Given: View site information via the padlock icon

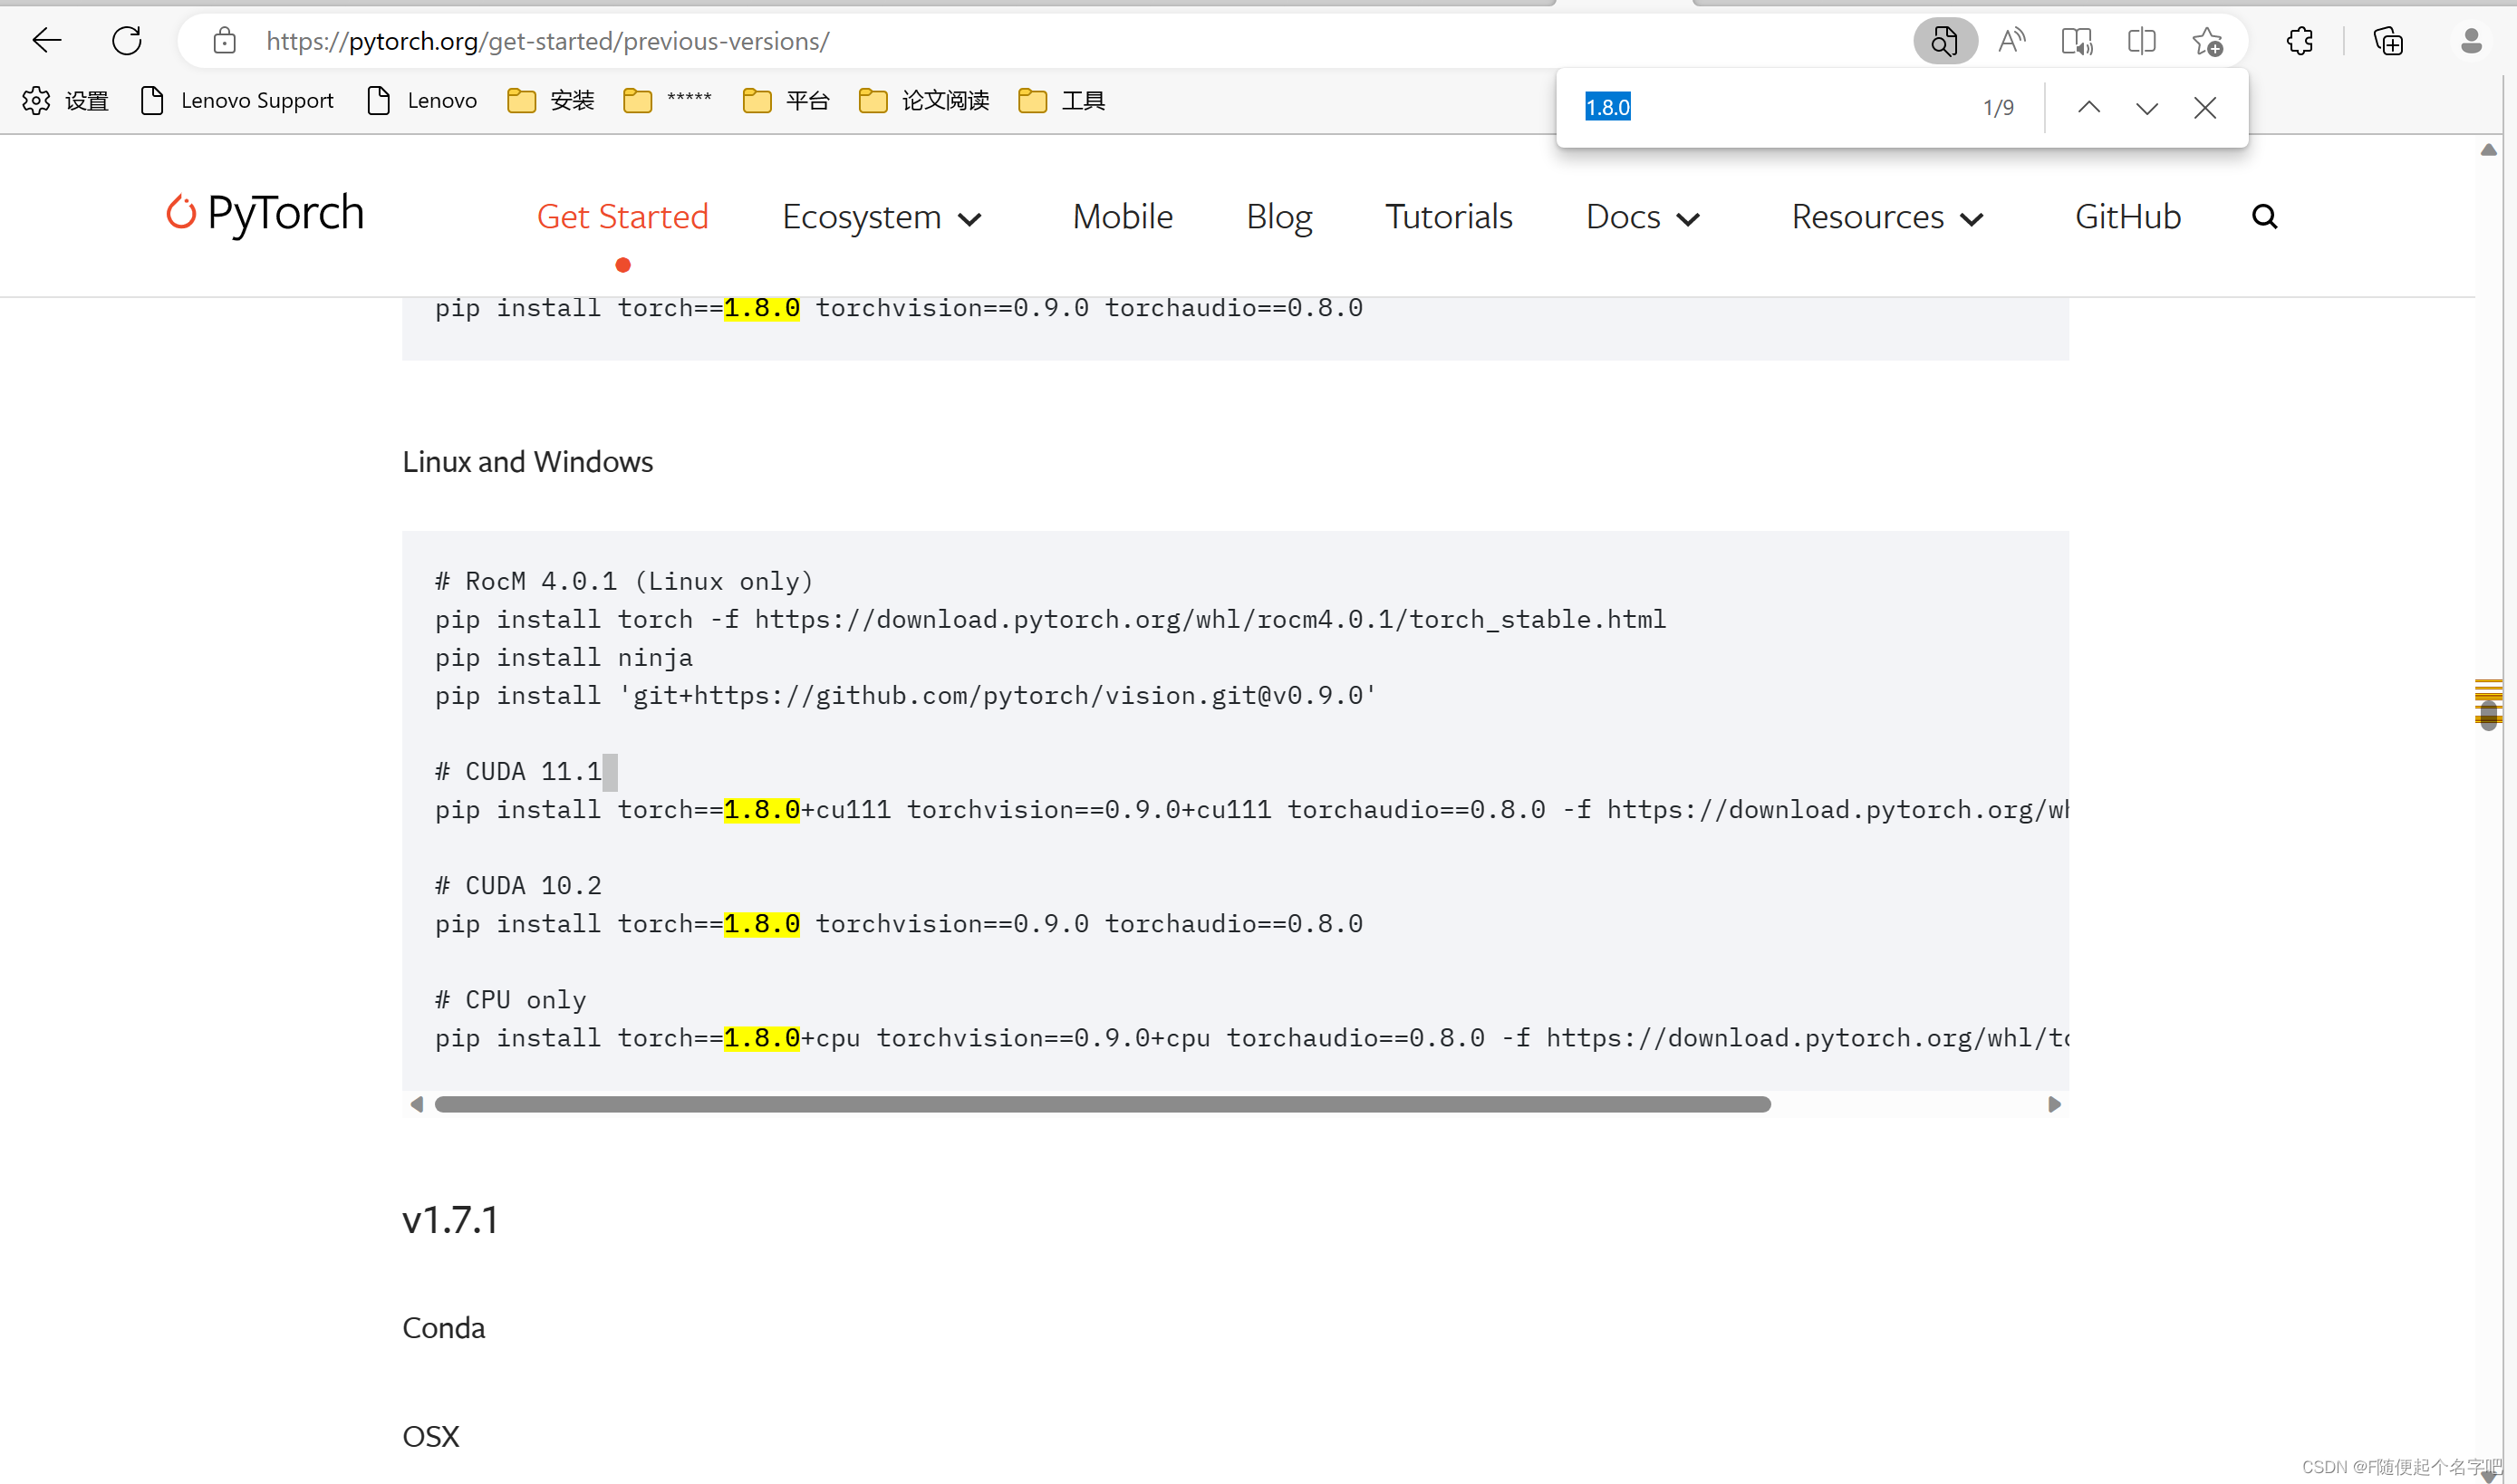Looking at the screenshot, I should pos(224,40).
